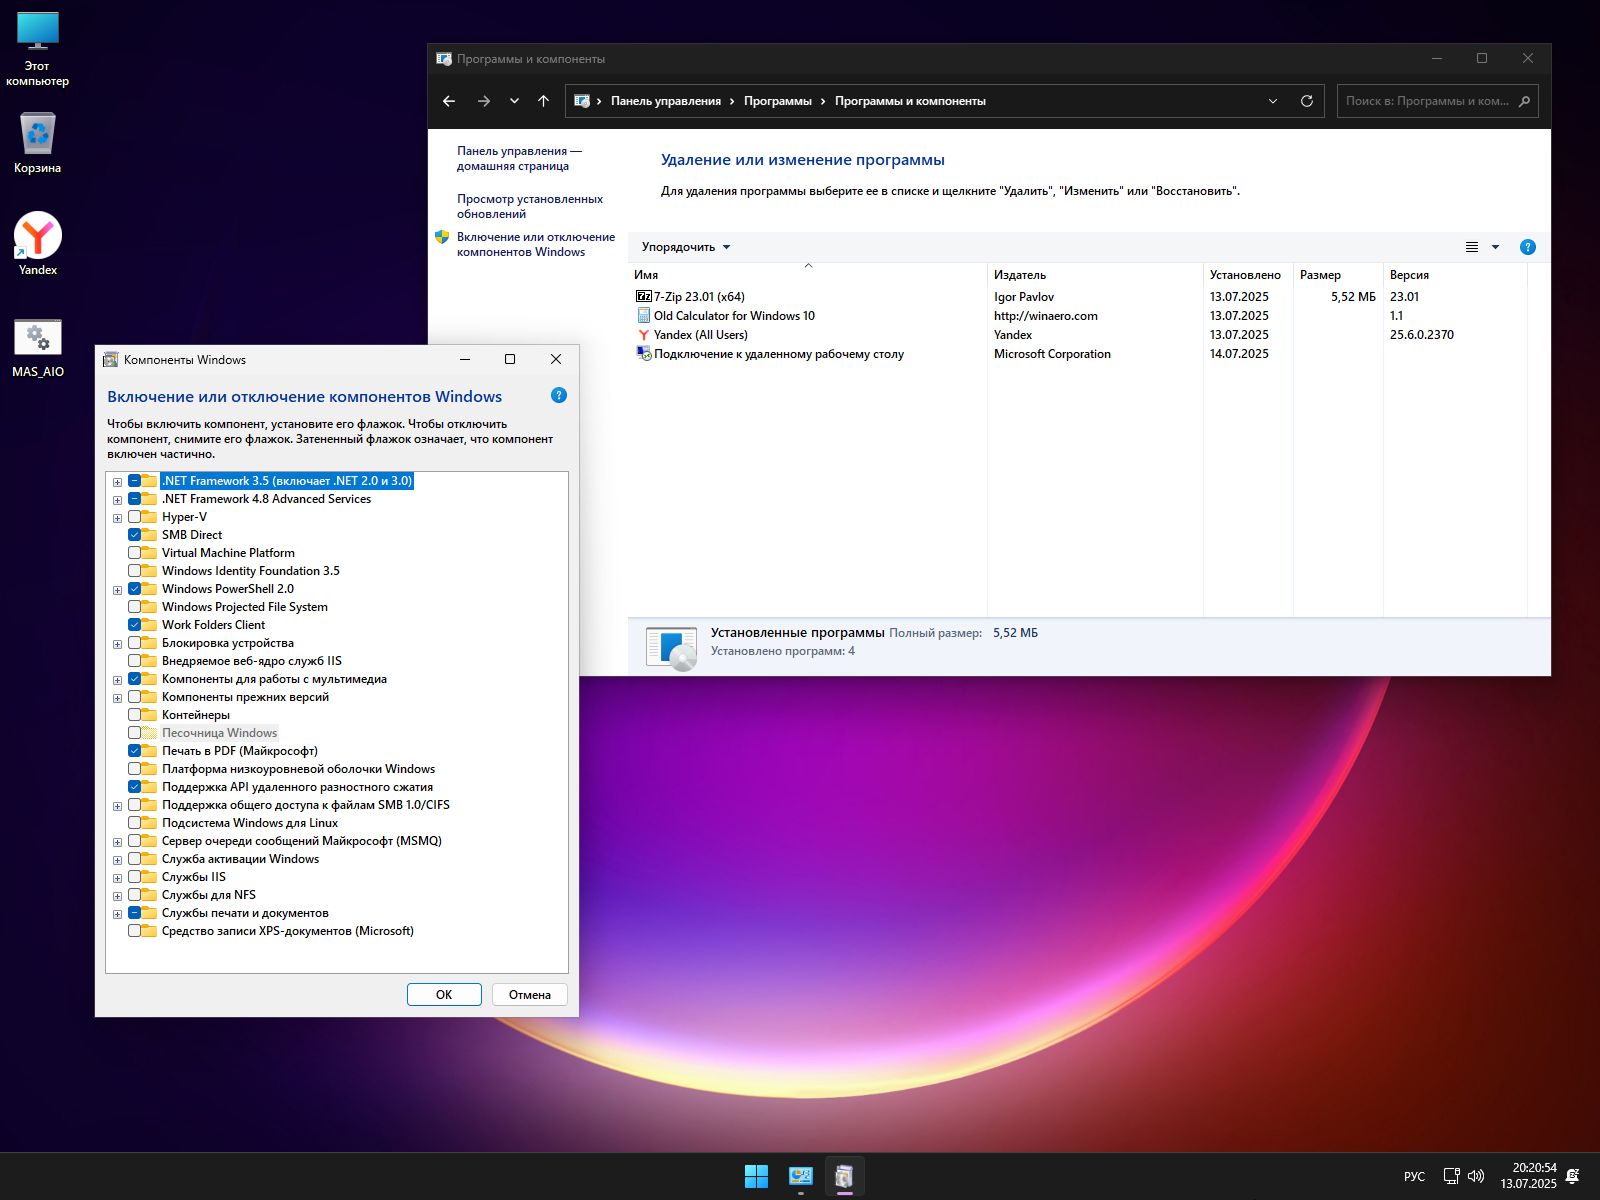
Task: Uncheck Печать в PDF (Майкрософт)
Action: [134, 751]
